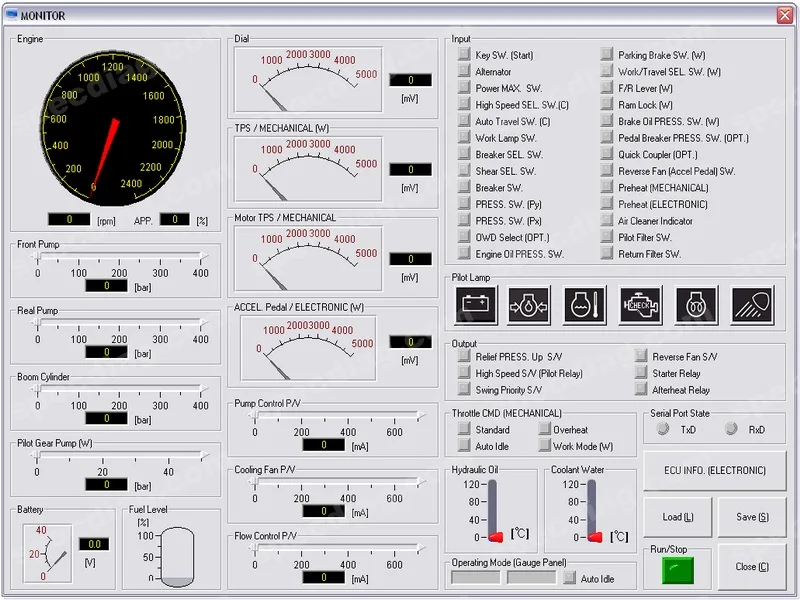
Task: Select the coolant temperature pilot lamp icon
Action: pyautogui.click(x=585, y=305)
